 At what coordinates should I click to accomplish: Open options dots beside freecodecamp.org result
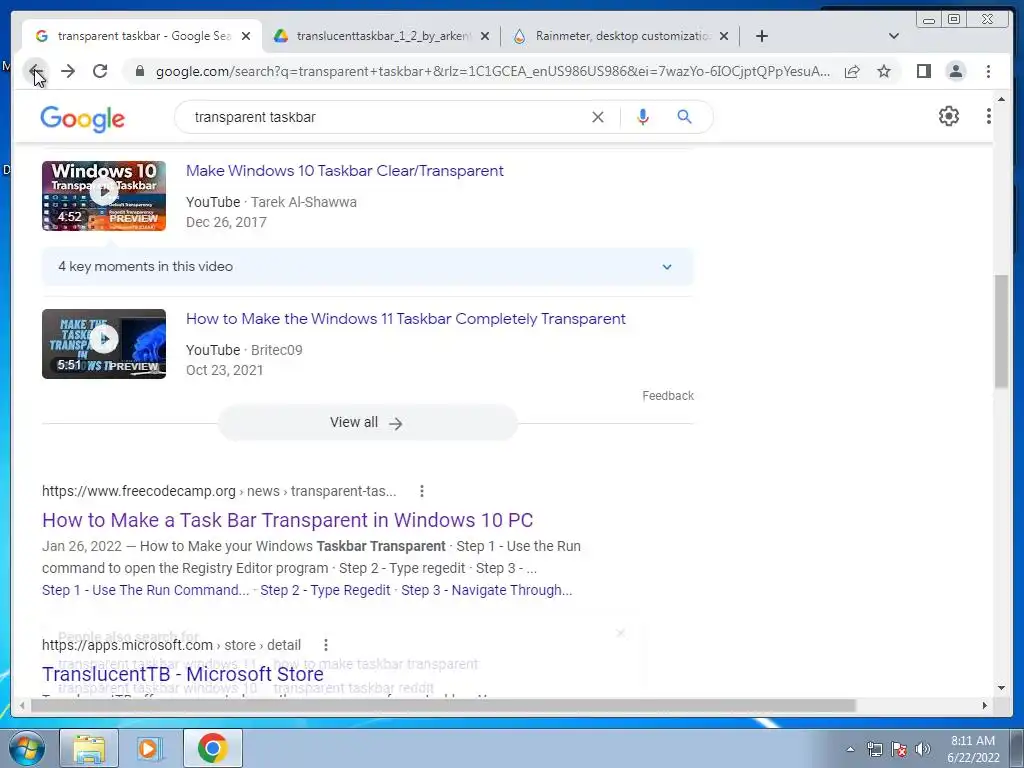(422, 491)
